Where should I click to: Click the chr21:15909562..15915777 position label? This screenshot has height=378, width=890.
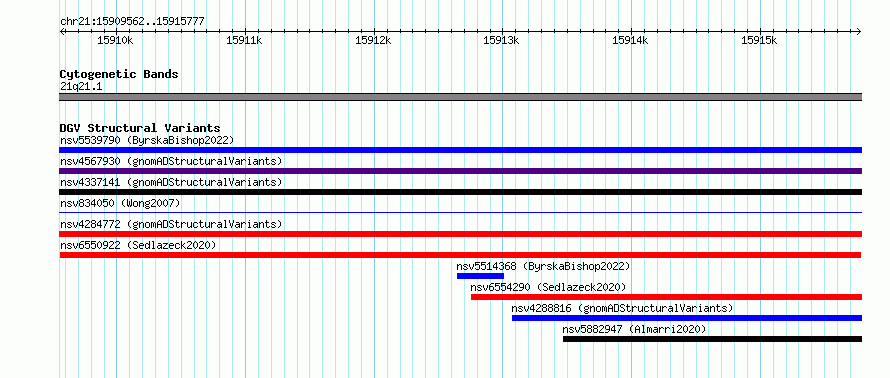click(132, 22)
